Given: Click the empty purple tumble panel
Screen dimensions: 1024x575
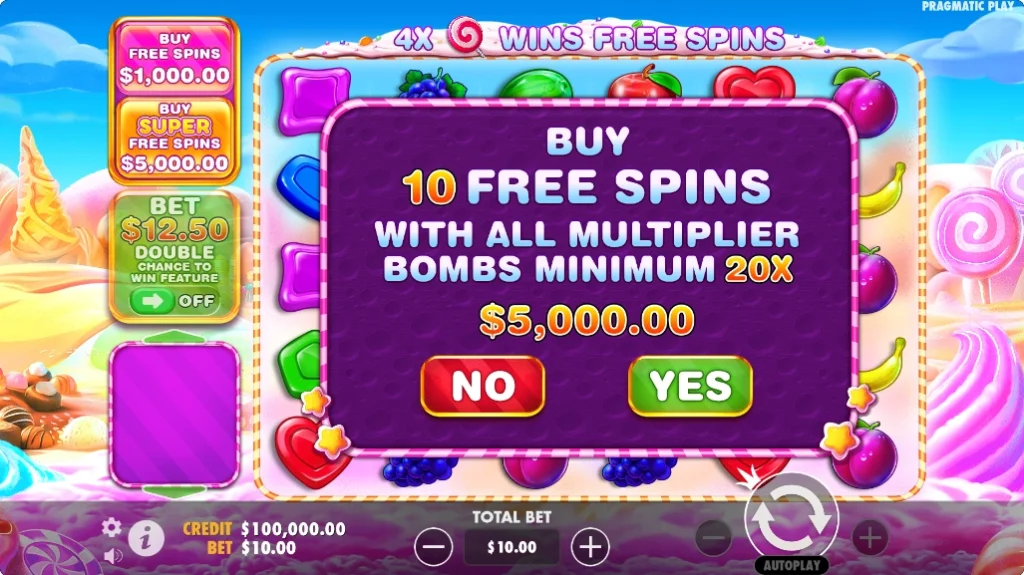Looking at the screenshot, I should click(174, 414).
